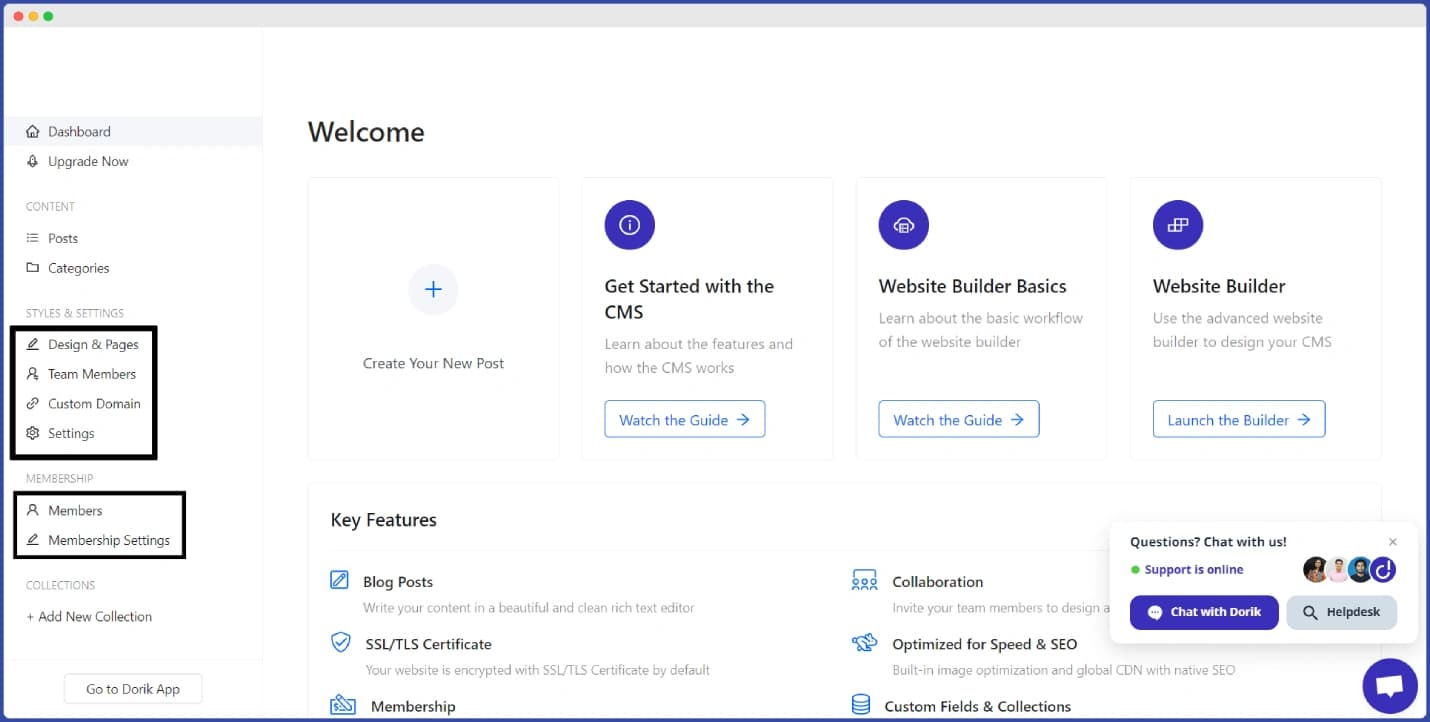The width and height of the screenshot is (1430, 722).
Task: Click Website Builder Basics heading
Action: point(973,286)
